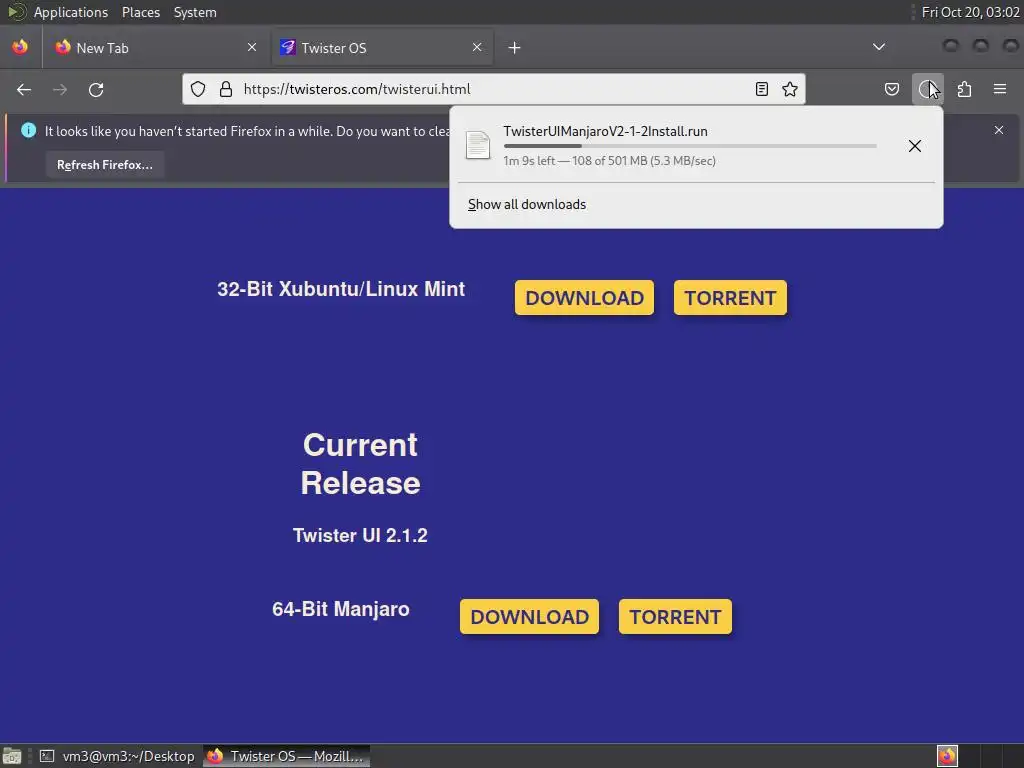Click the Firefox back arrow
The width and height of the screenshot is (1024, 768).
coord(24,89)
